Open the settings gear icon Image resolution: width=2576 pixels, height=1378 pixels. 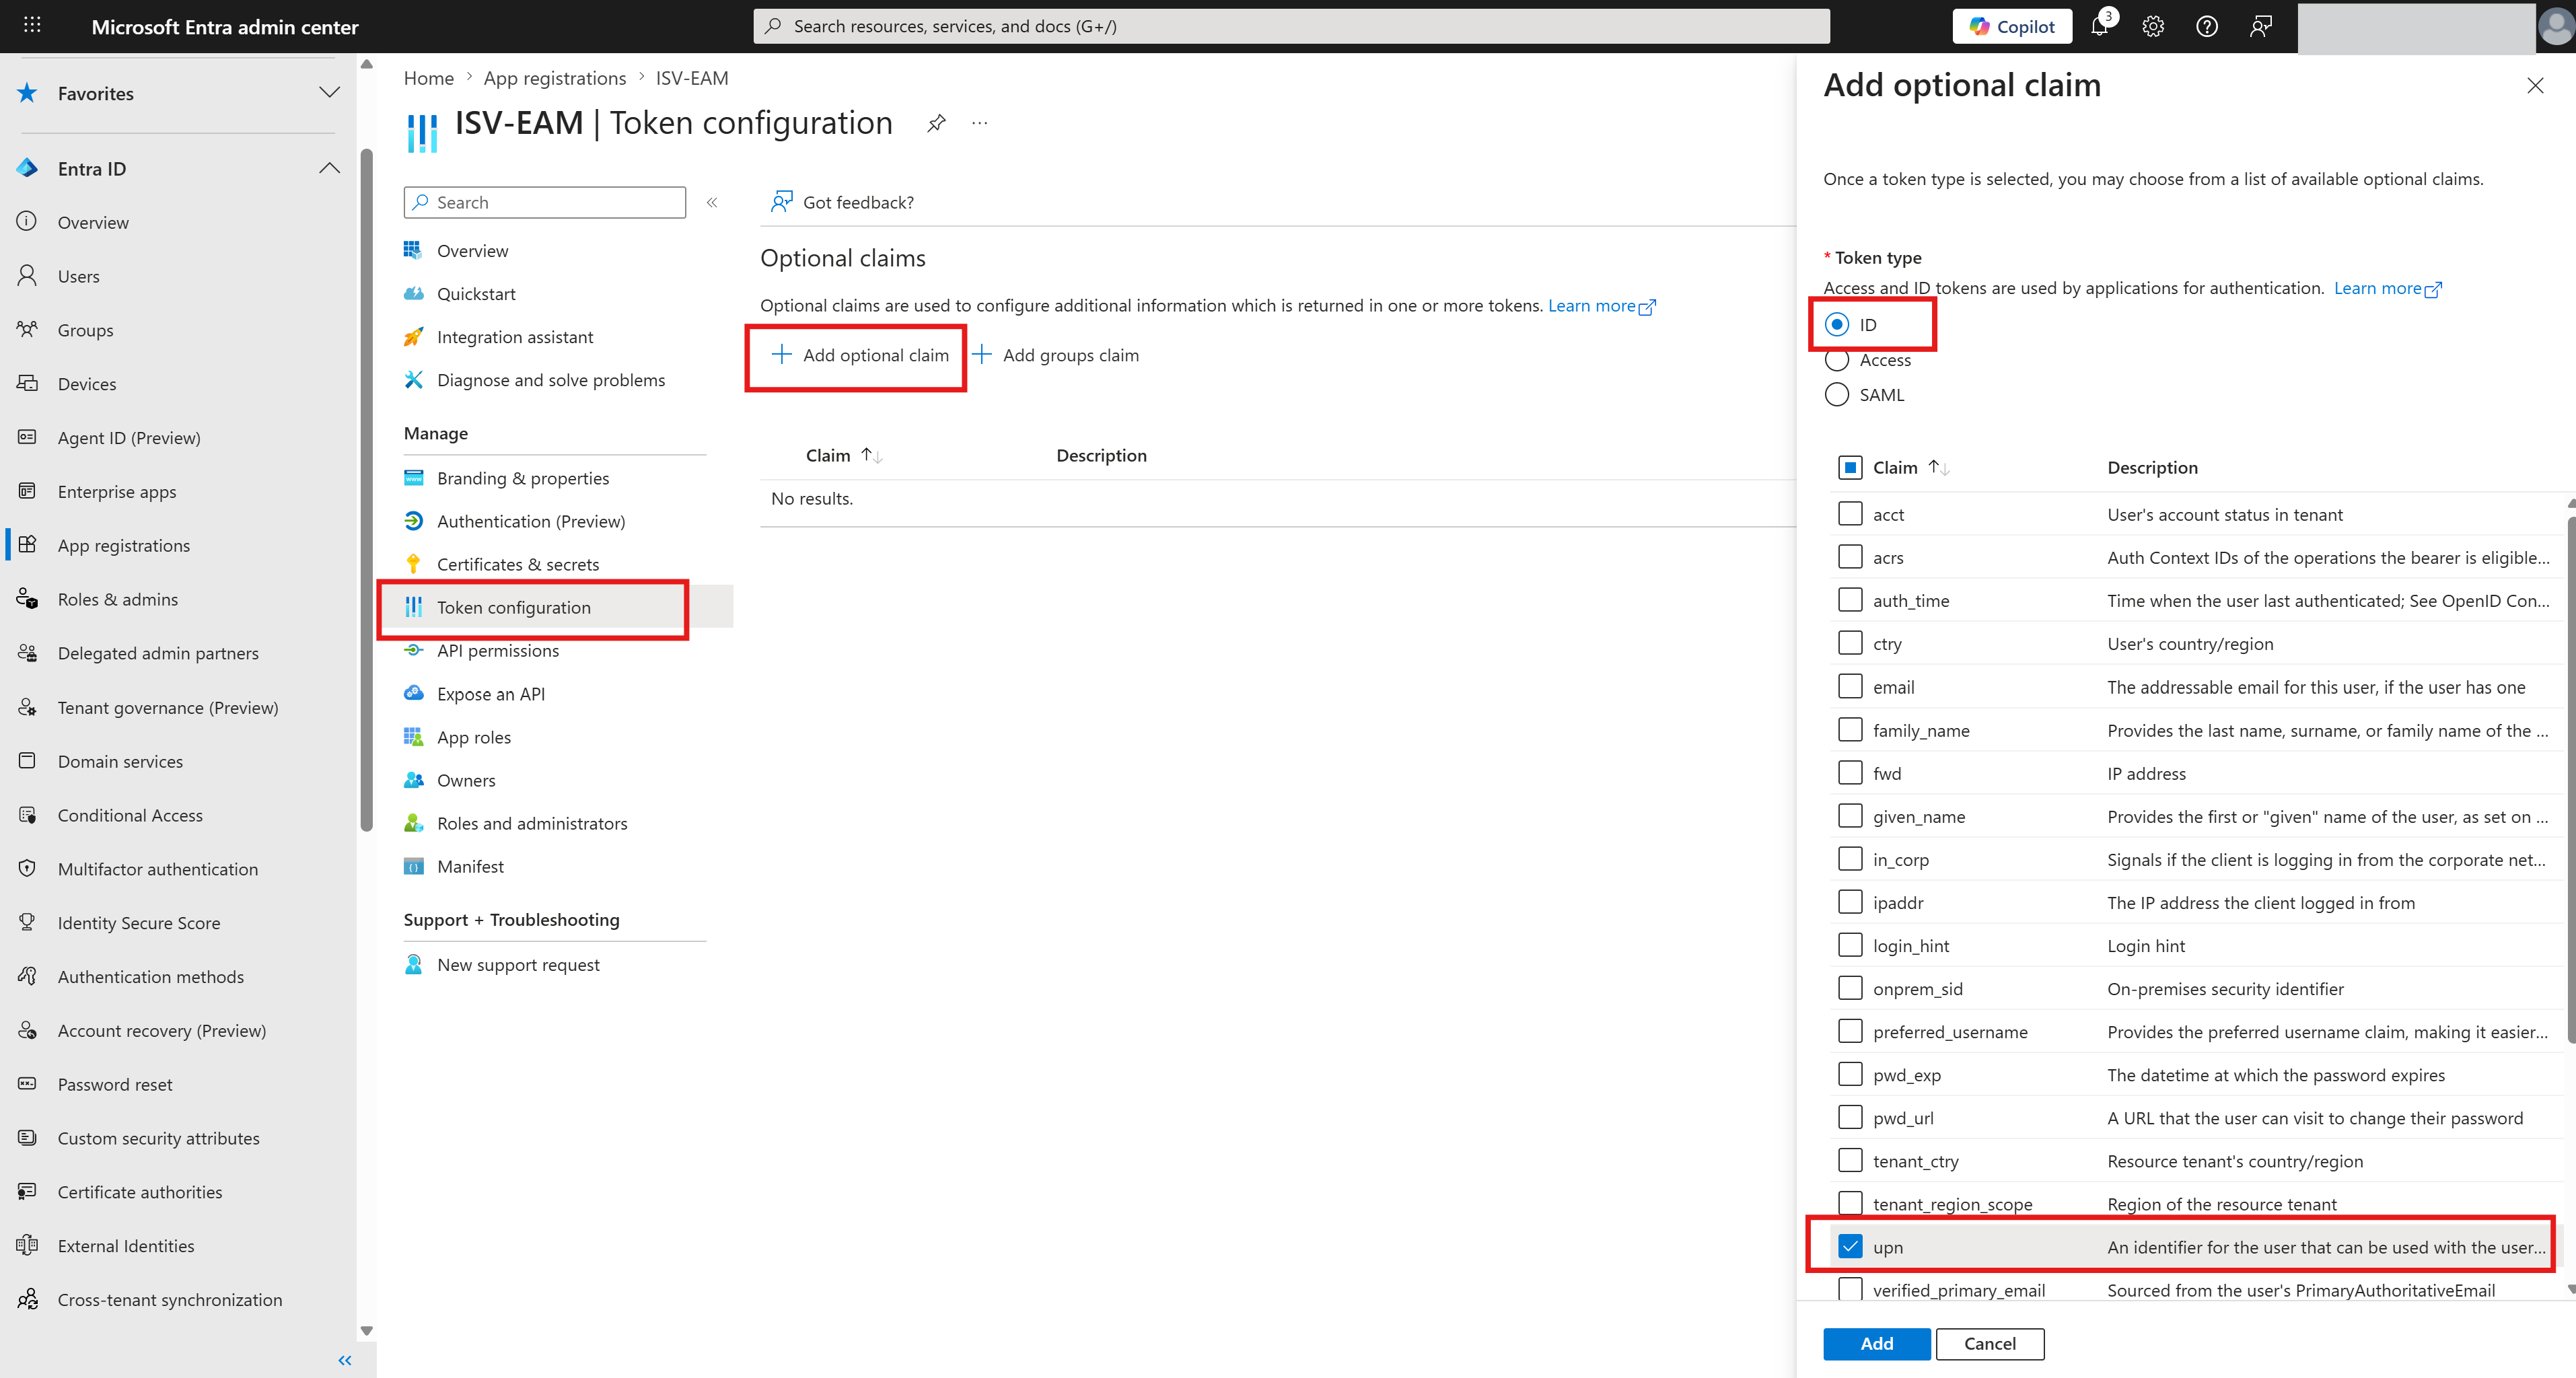2153,26
